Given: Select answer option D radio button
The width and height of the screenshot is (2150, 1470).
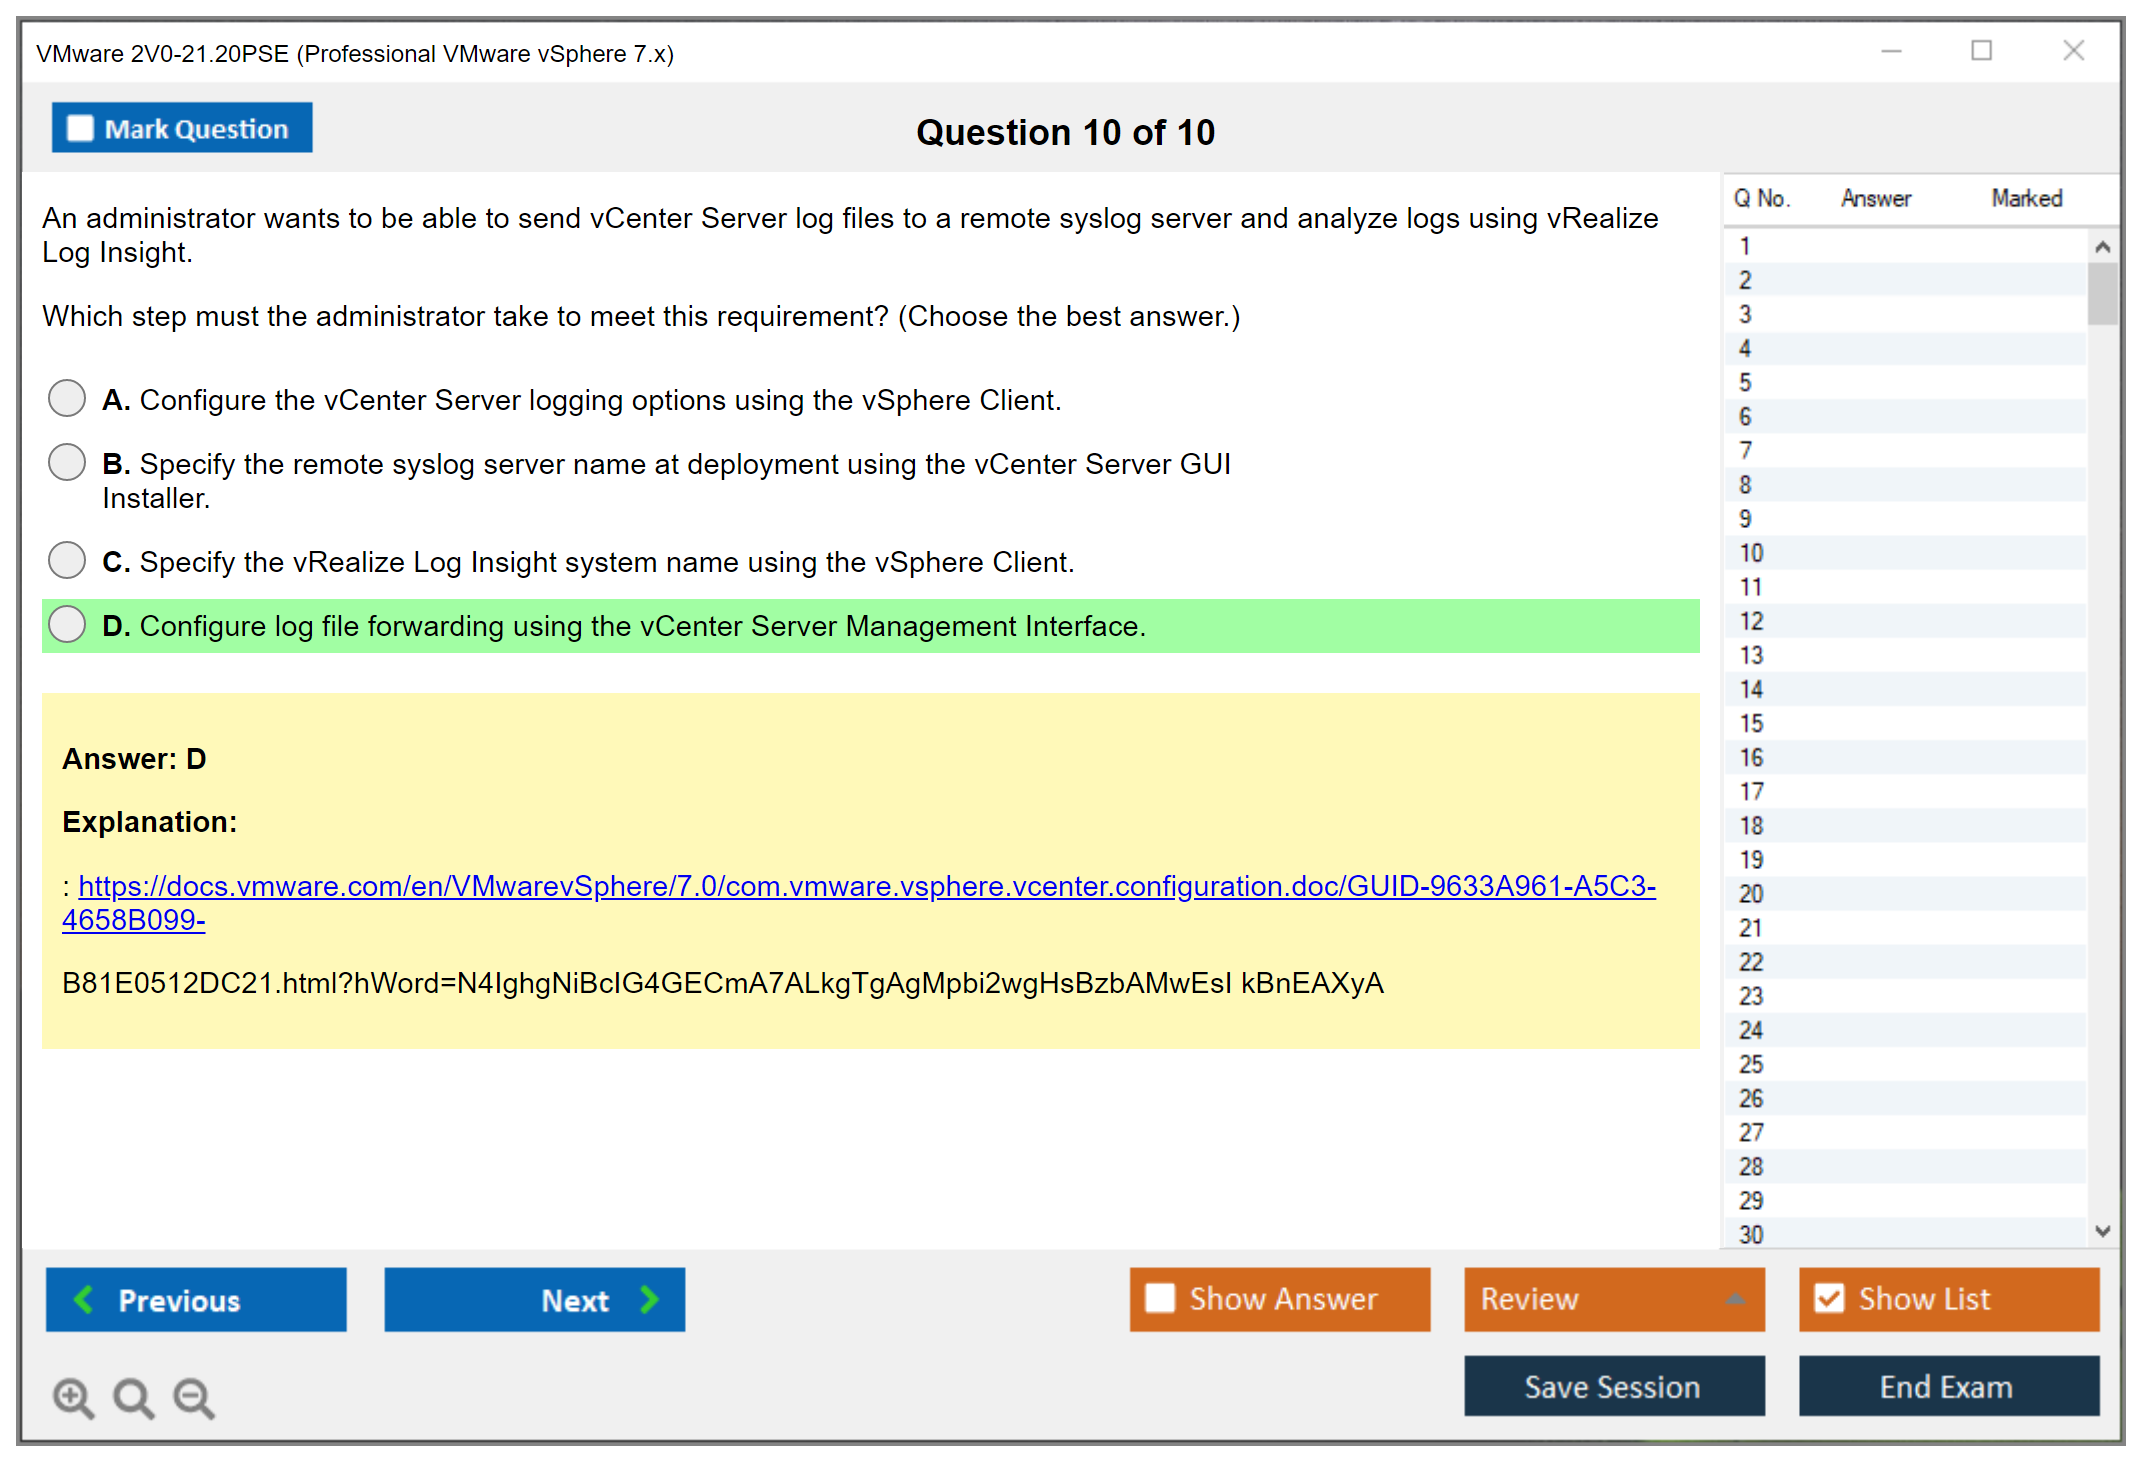Looking at the screenshot, I should pos(67,624).
